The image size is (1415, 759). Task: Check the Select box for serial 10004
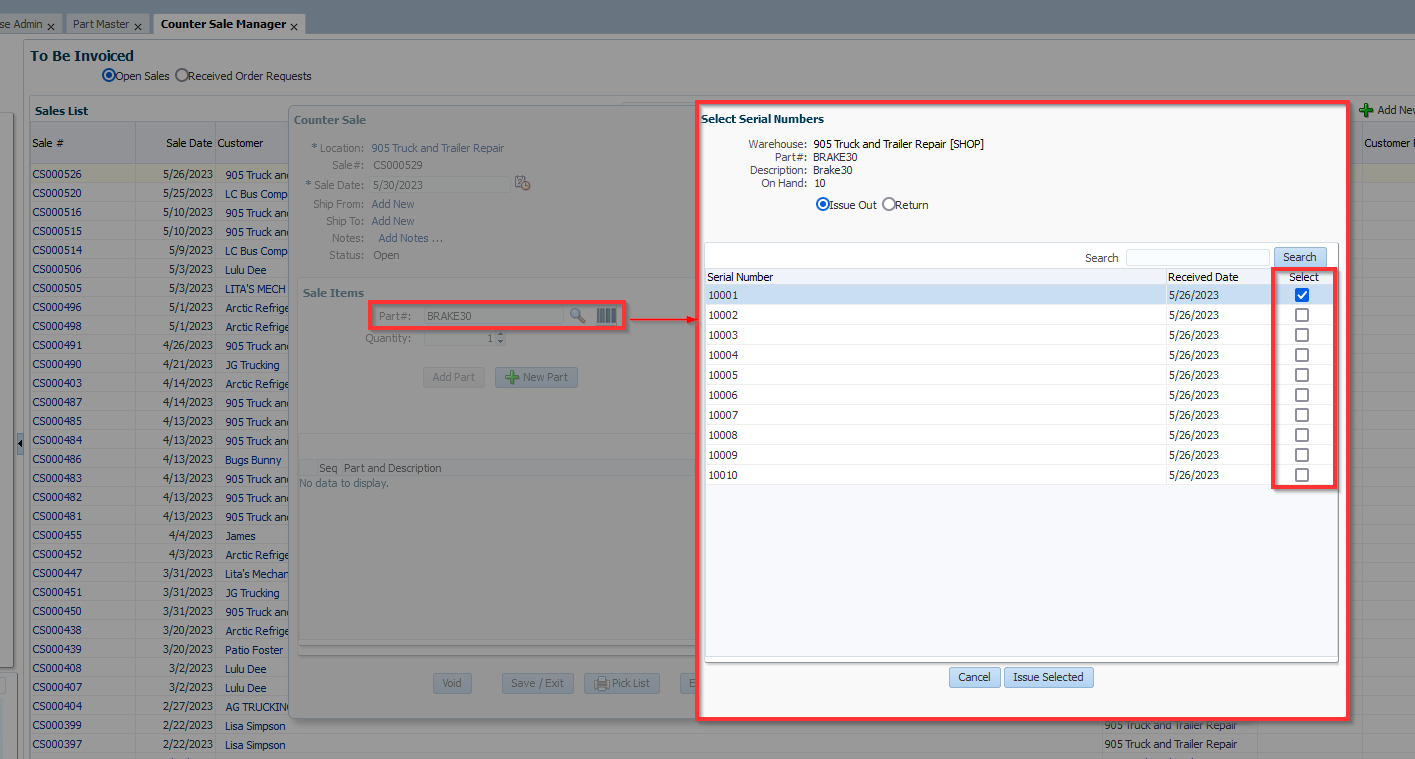(x=1301, y=355)
